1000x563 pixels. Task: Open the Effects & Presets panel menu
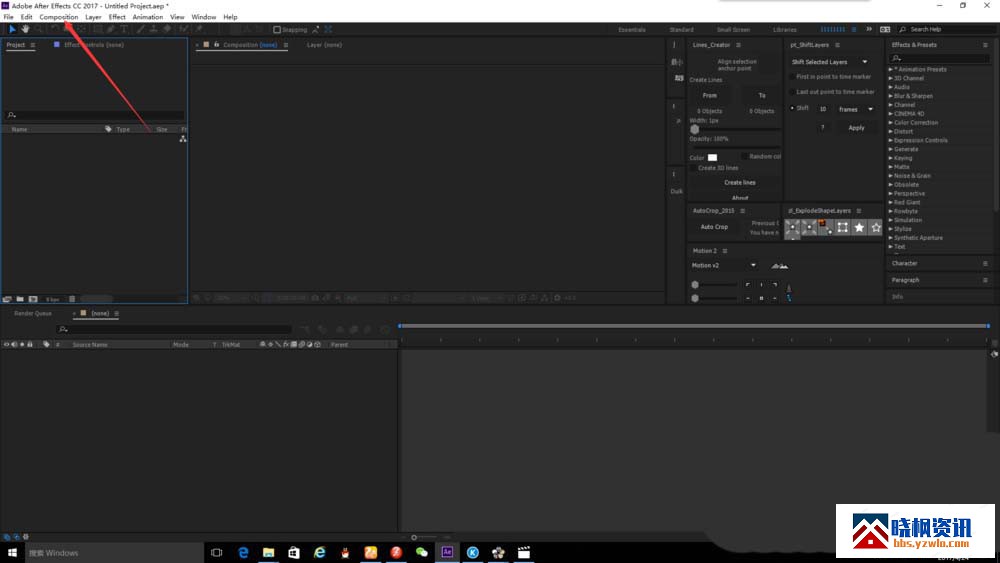[x=985, y=45]
